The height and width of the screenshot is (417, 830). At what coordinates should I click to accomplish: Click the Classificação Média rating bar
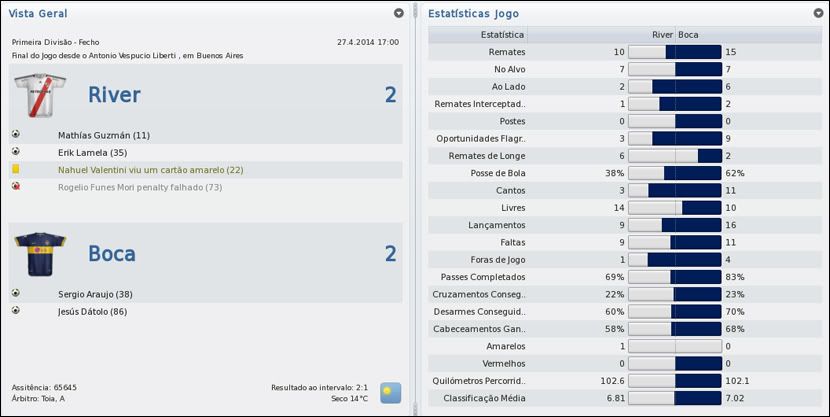point(675,398)
